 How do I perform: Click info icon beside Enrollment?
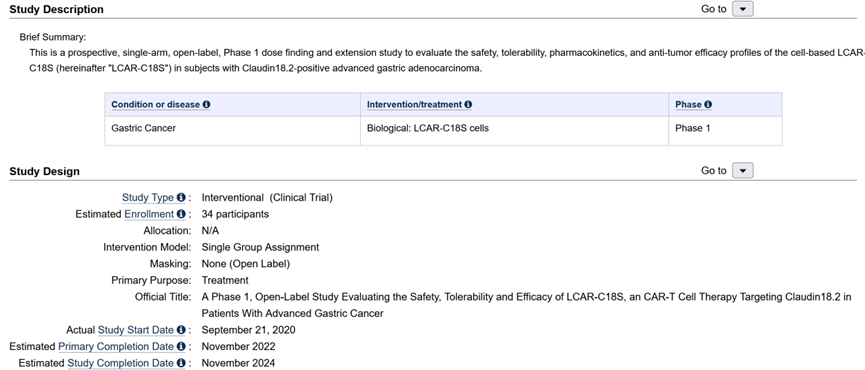181,214
